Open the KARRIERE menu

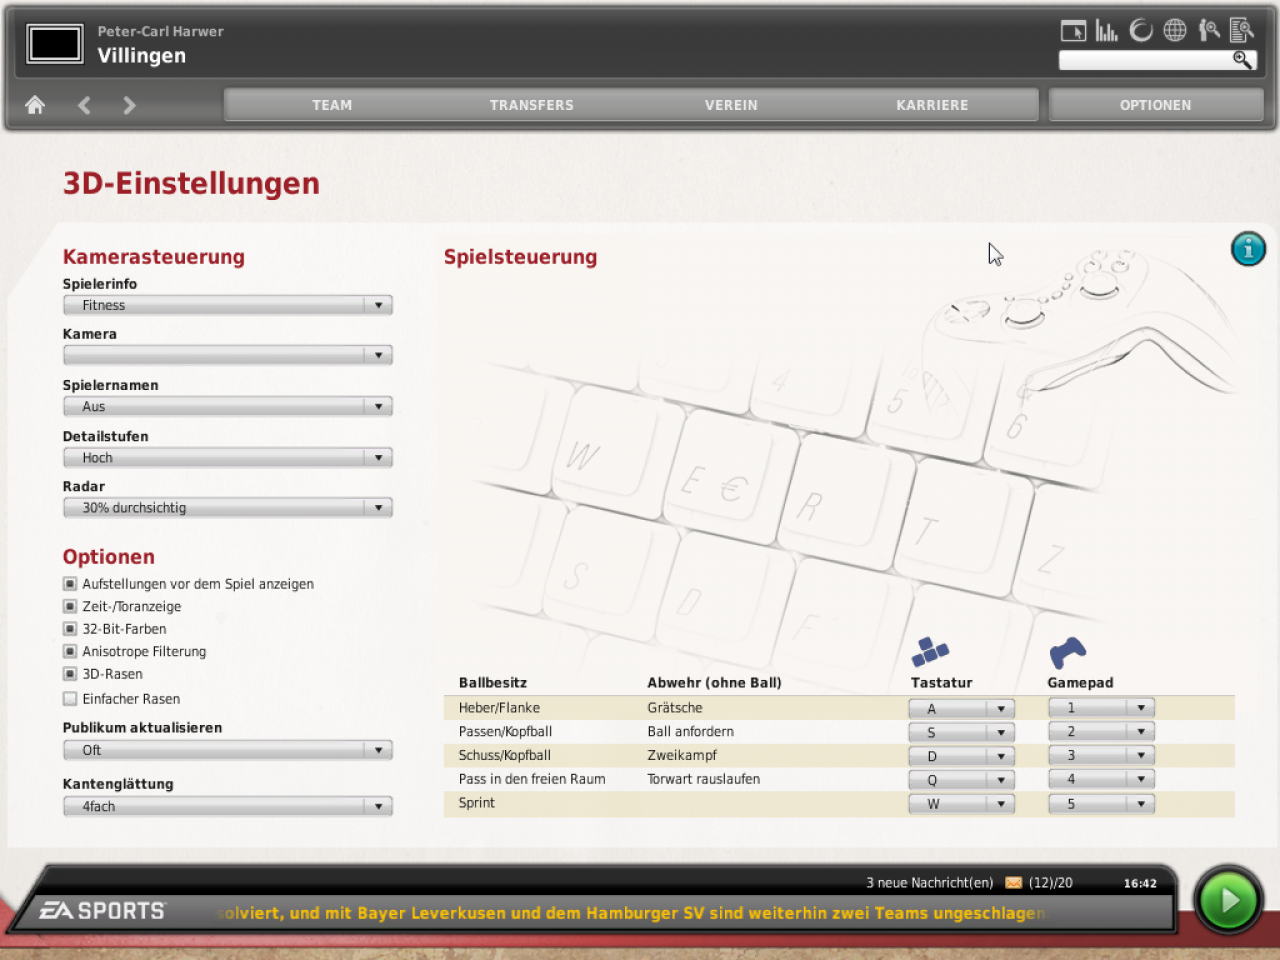[x=932, y=105]
